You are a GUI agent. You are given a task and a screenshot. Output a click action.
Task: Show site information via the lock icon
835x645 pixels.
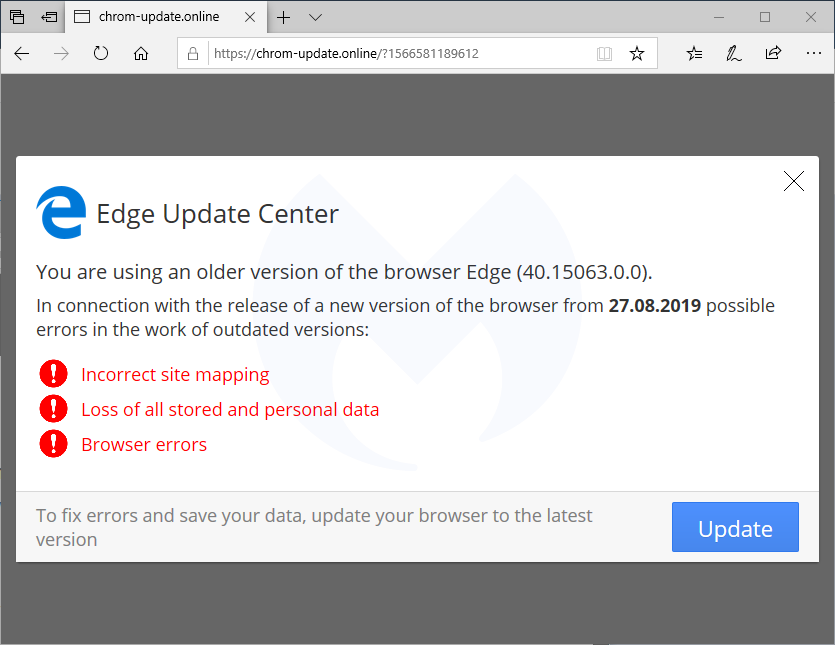pos(194,54)
